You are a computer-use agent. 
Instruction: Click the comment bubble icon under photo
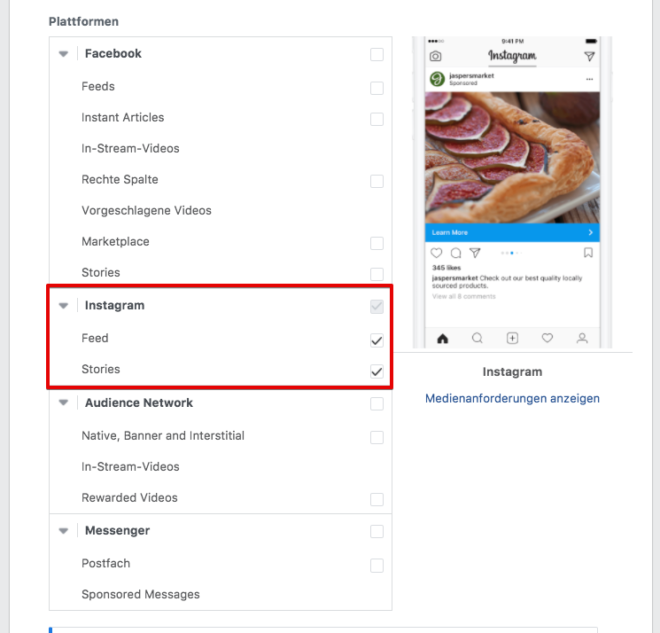pos(456,253)
